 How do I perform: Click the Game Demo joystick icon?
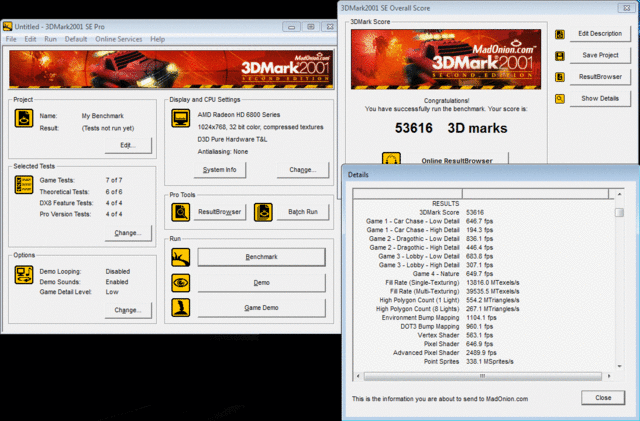180,307
